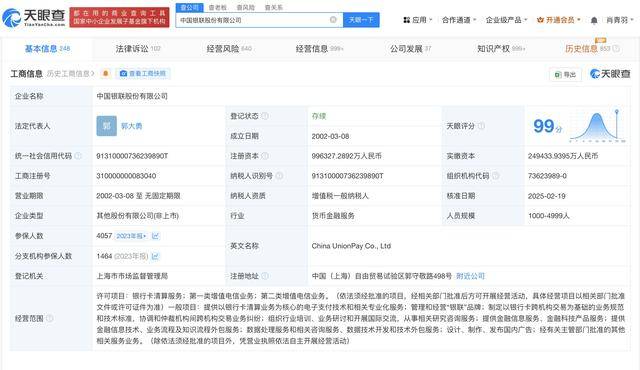
Task: Show info tooltip beside 统一社会信用代码
Action: coord(78,156)
